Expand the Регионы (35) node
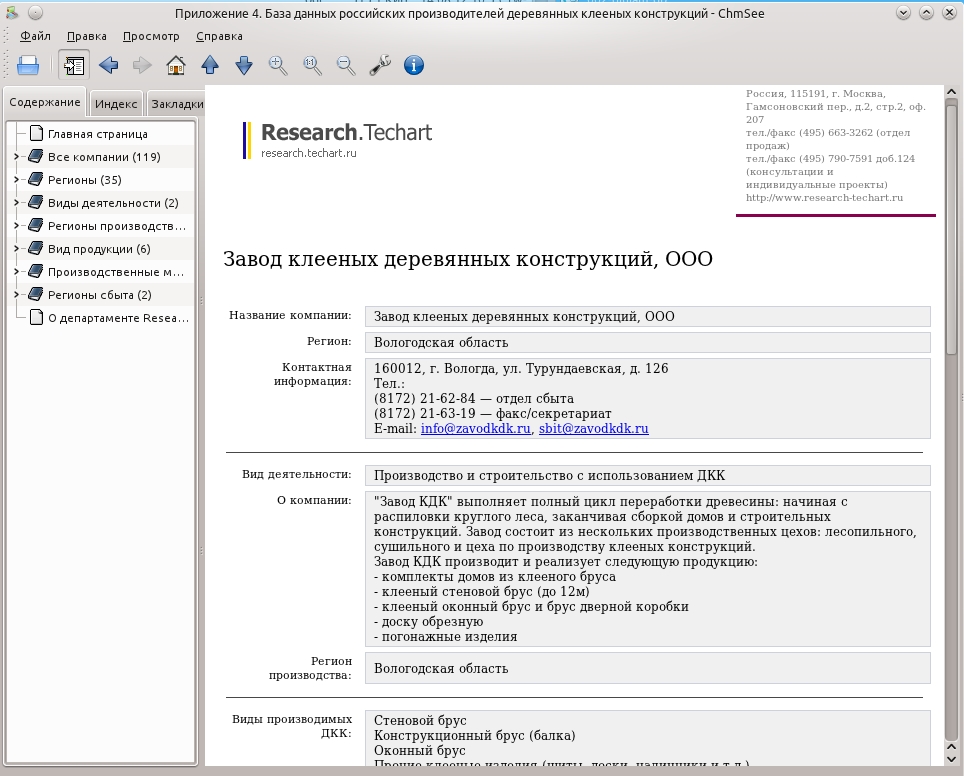This screenshot has width=964, height=776. point(17,180)
